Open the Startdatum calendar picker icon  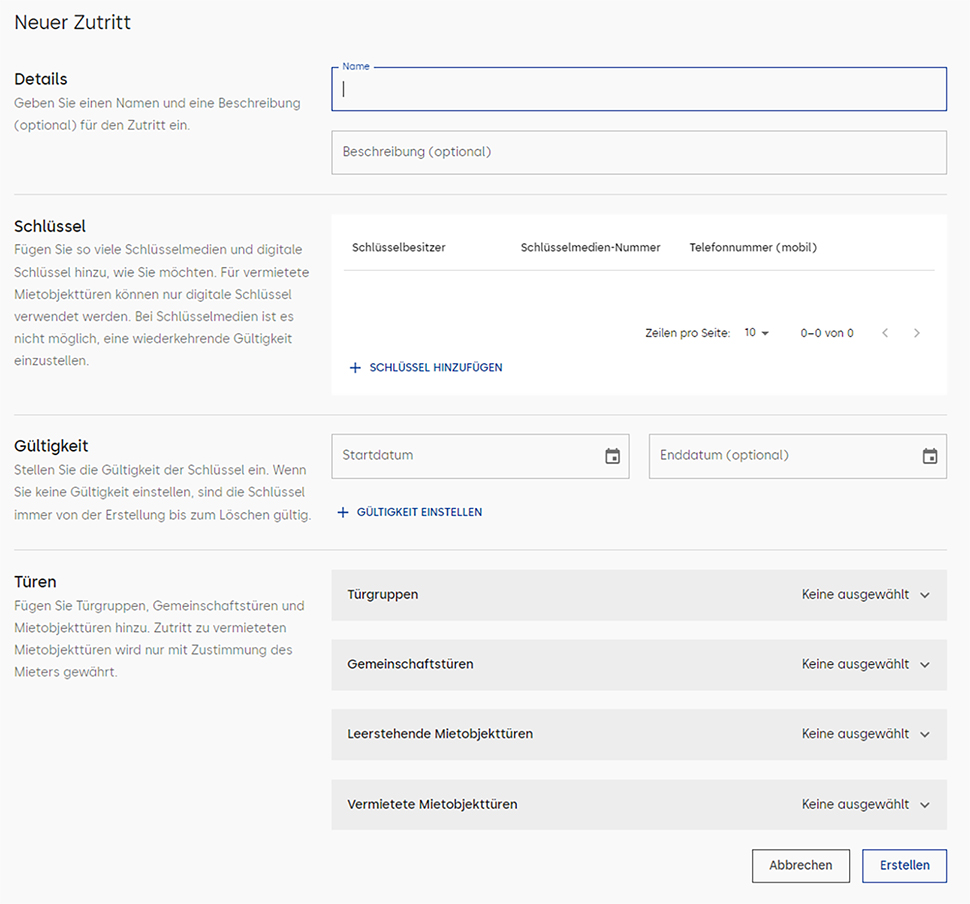[x=612, y=456]
